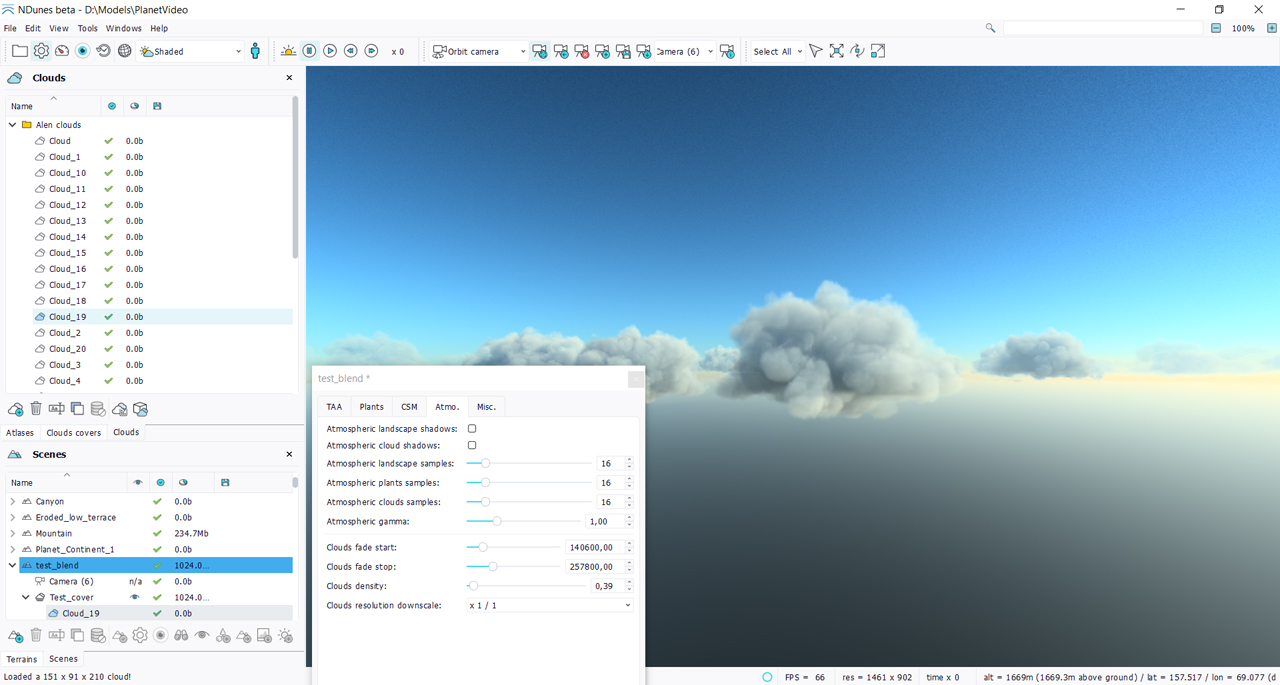Open settings gear icon in top toolbar
1280x685 pixels.
pos(41,51)
